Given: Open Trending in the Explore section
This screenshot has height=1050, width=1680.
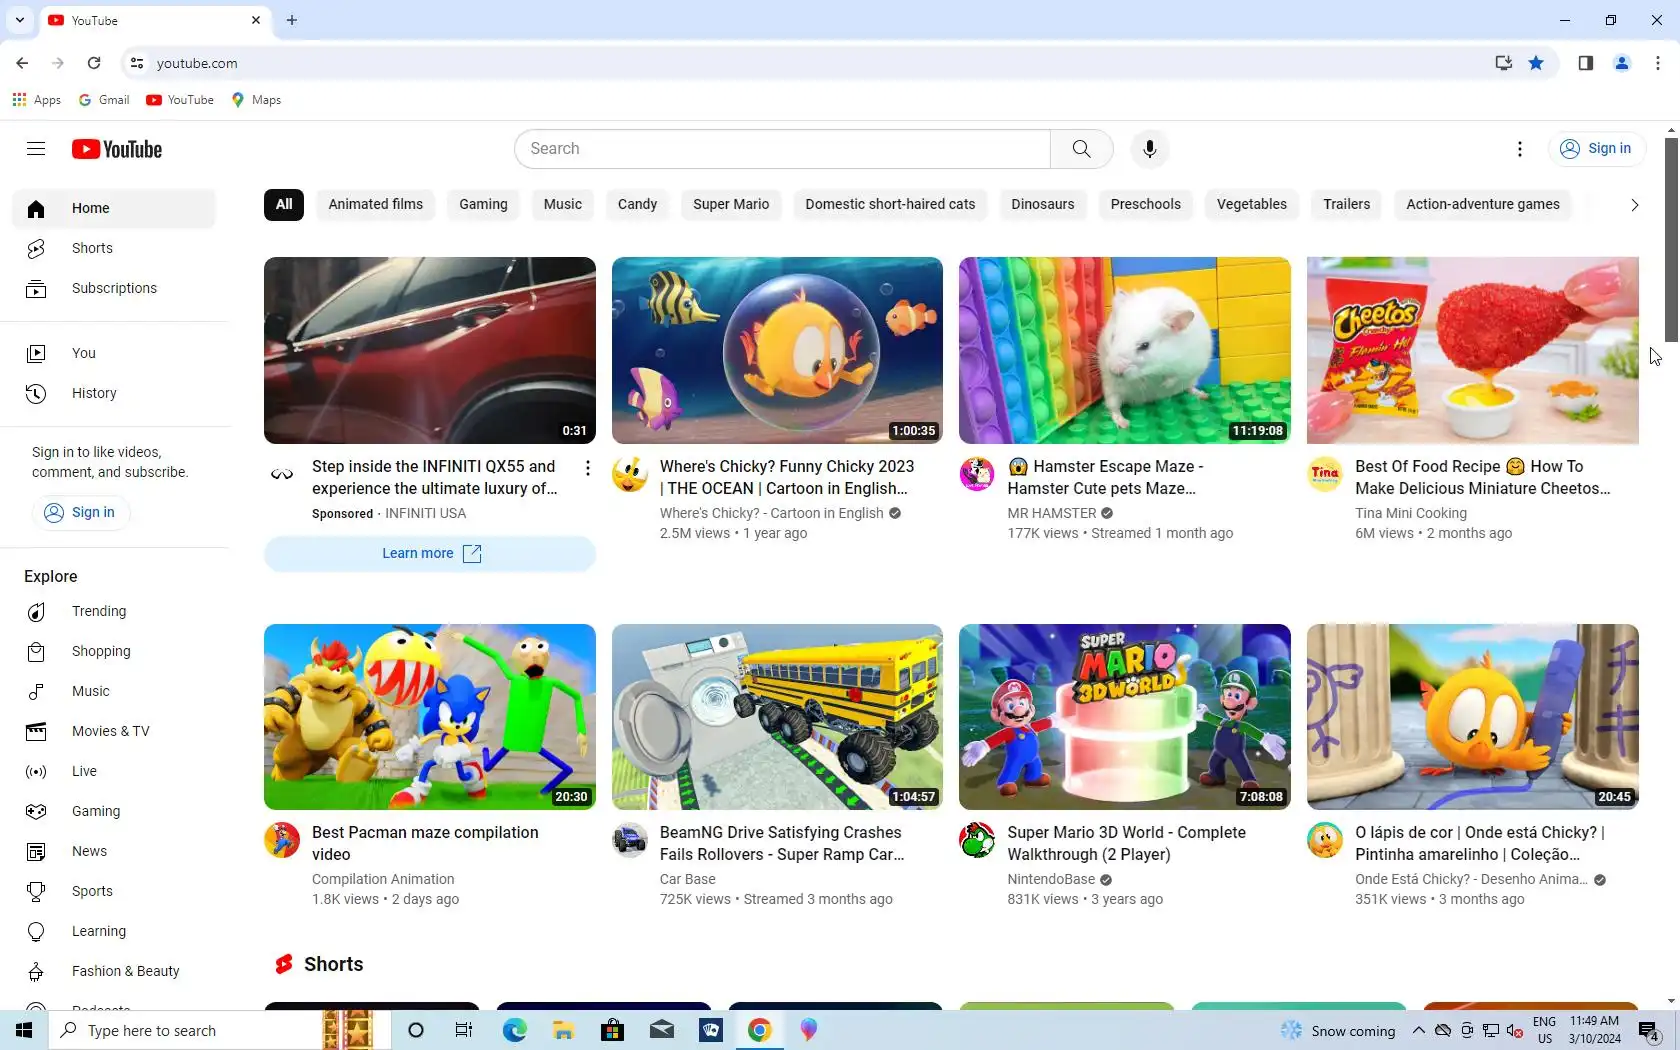Looking at the screenshot, I should tap(114, 611).
